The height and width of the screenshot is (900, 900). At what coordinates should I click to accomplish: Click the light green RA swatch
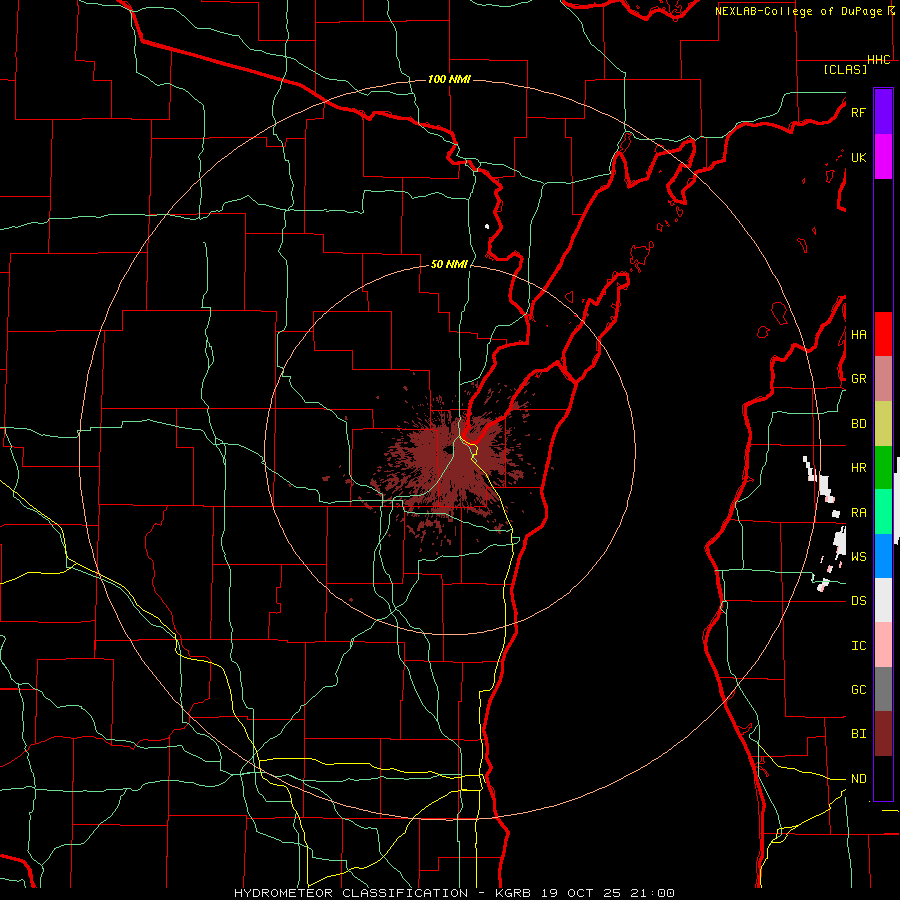click(883, 512)
